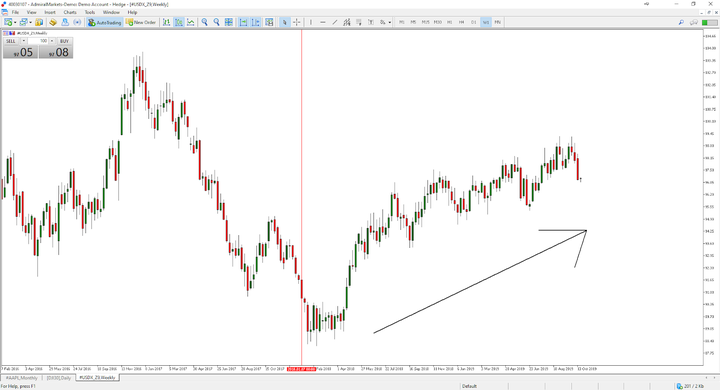Open the Navigator panel icon
Viewport: 720px width, 390px height.
point(65,22)
